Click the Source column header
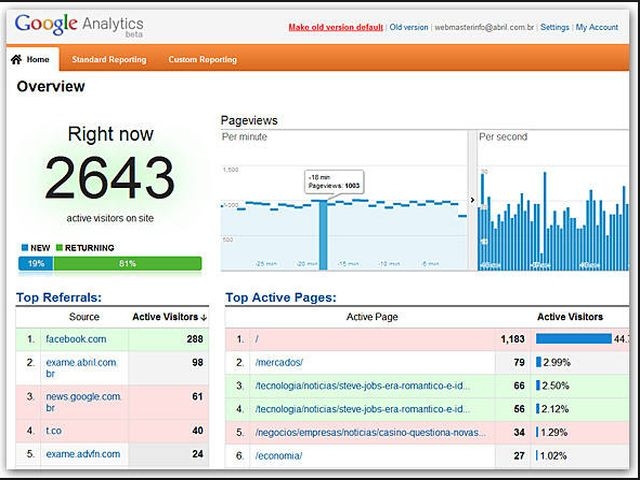 [x=84, y=317]
